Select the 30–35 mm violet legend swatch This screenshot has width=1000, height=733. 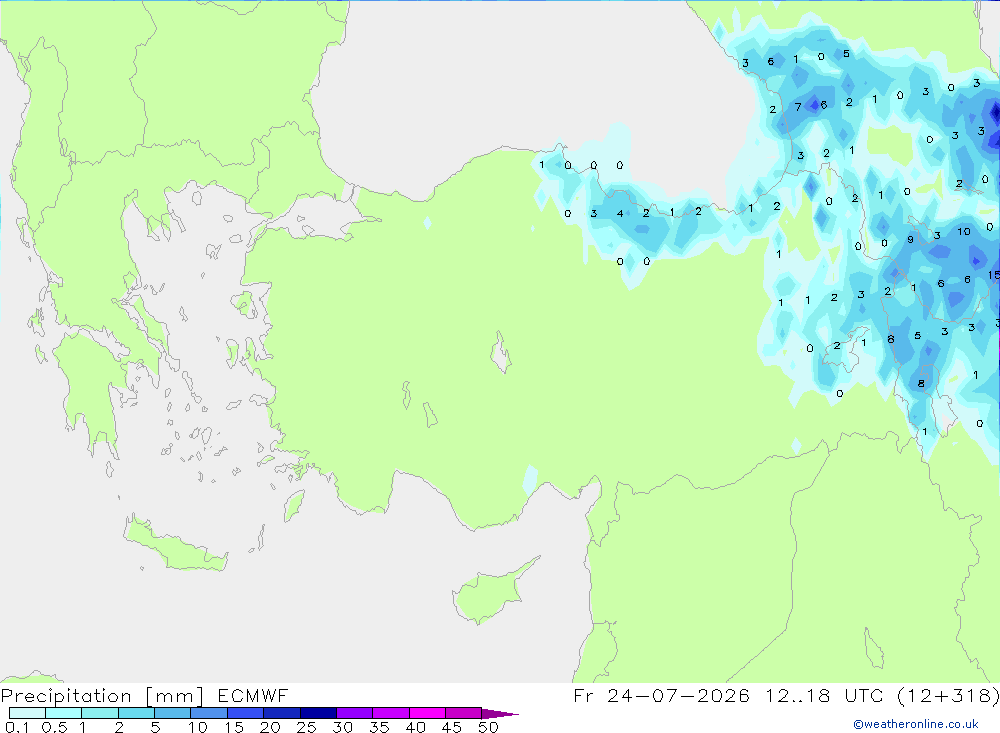355,713
